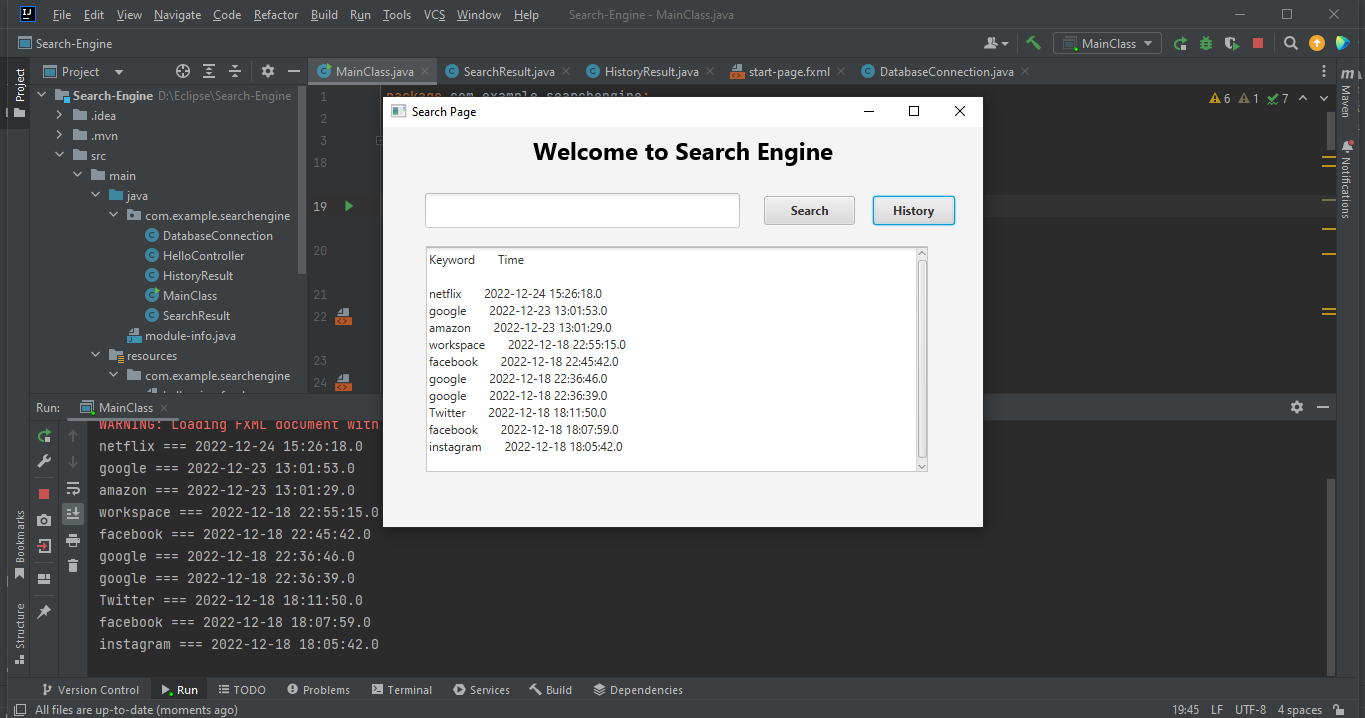Open the VCS menu
The width and height of the screenshot is (1365, 718).
pyautogui.click(x=434, y=15)
